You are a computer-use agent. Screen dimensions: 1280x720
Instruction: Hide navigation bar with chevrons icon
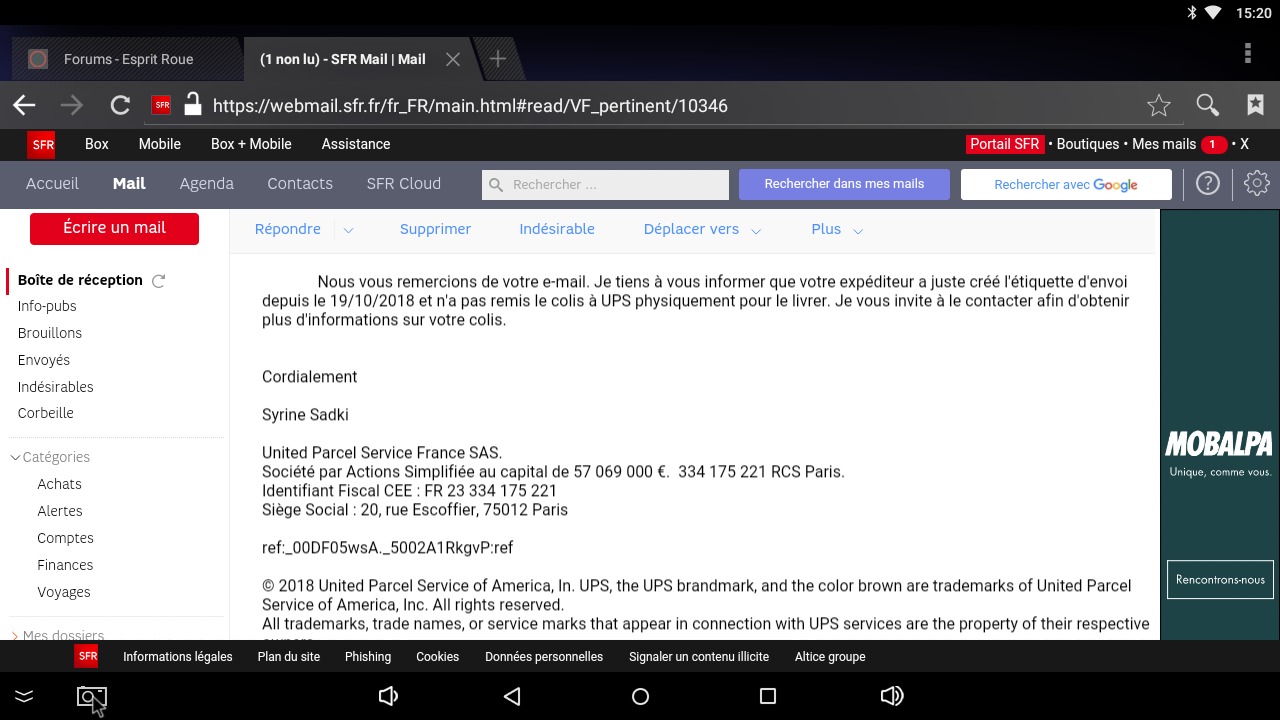[24, 696]
